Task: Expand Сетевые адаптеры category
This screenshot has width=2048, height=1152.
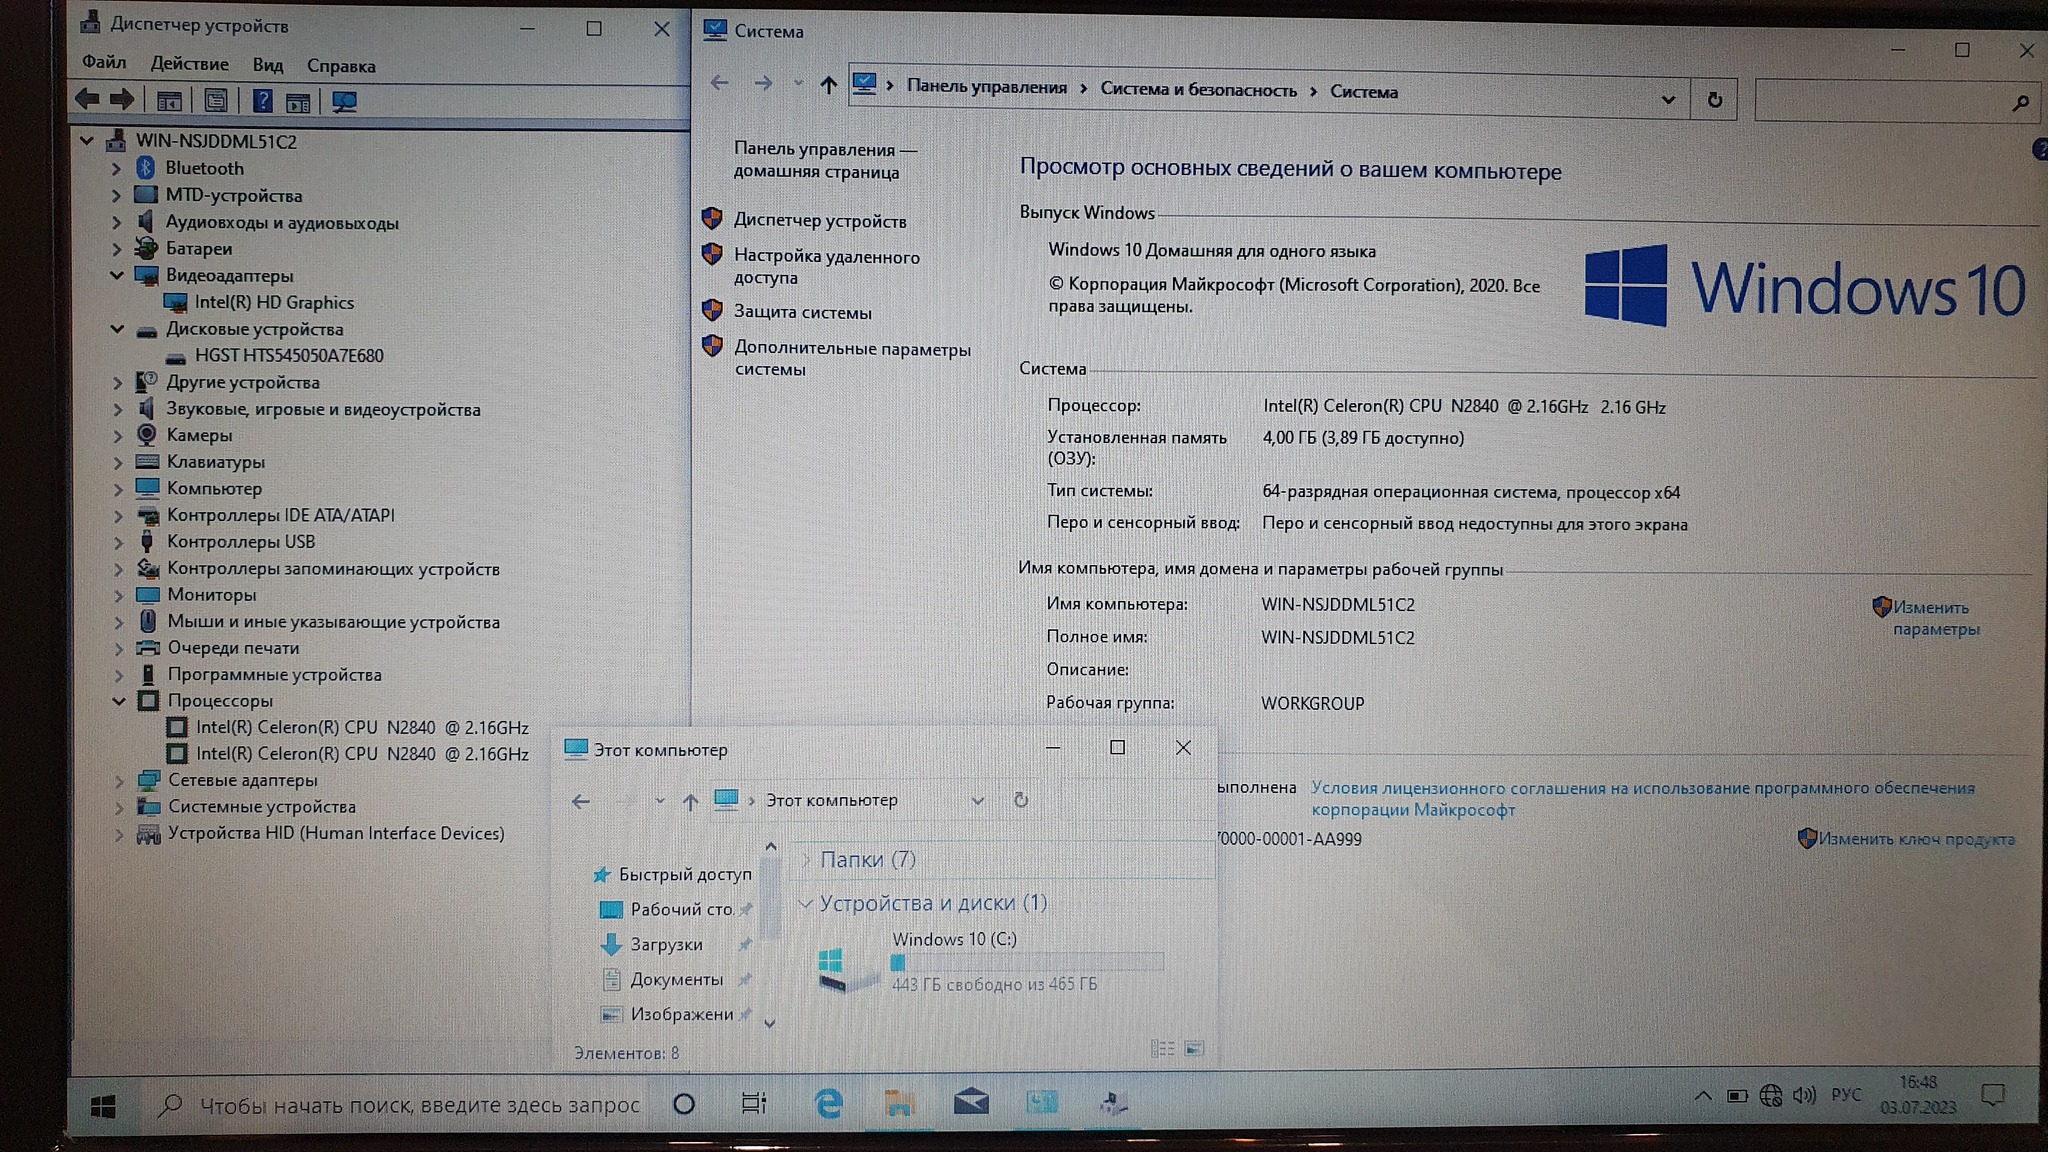Action: click(x=119, y=780)
